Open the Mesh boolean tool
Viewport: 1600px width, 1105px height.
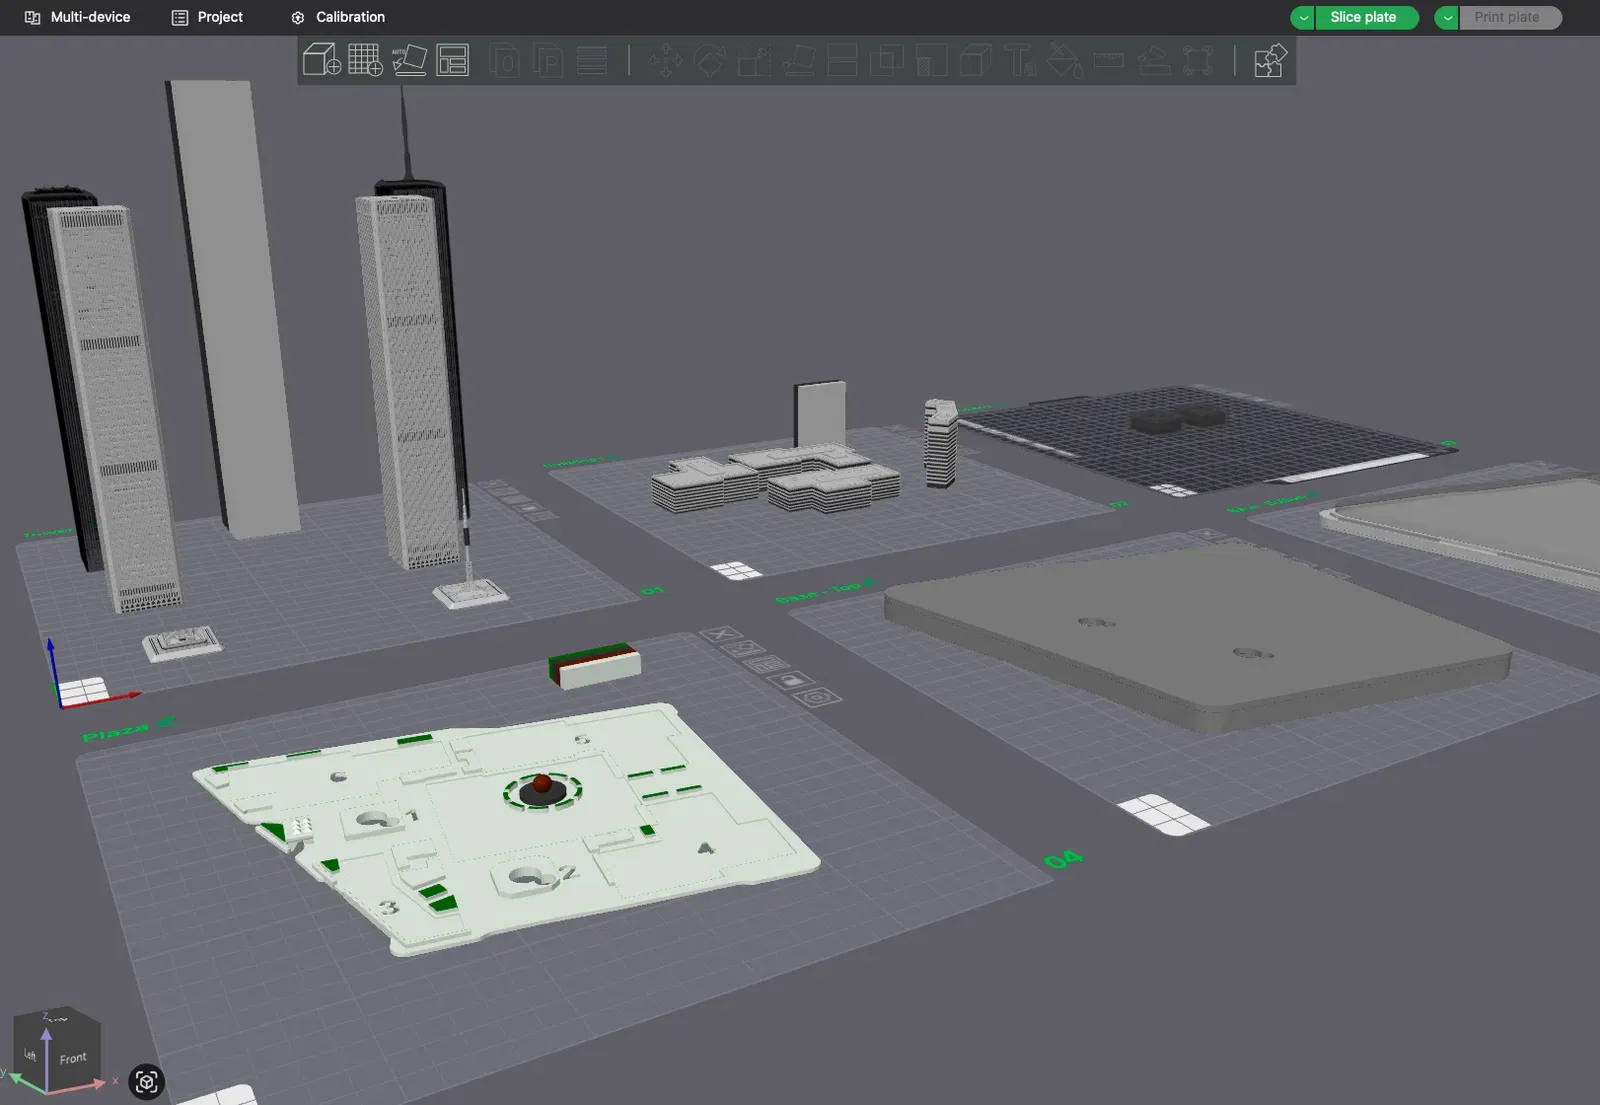pos(886,60)
